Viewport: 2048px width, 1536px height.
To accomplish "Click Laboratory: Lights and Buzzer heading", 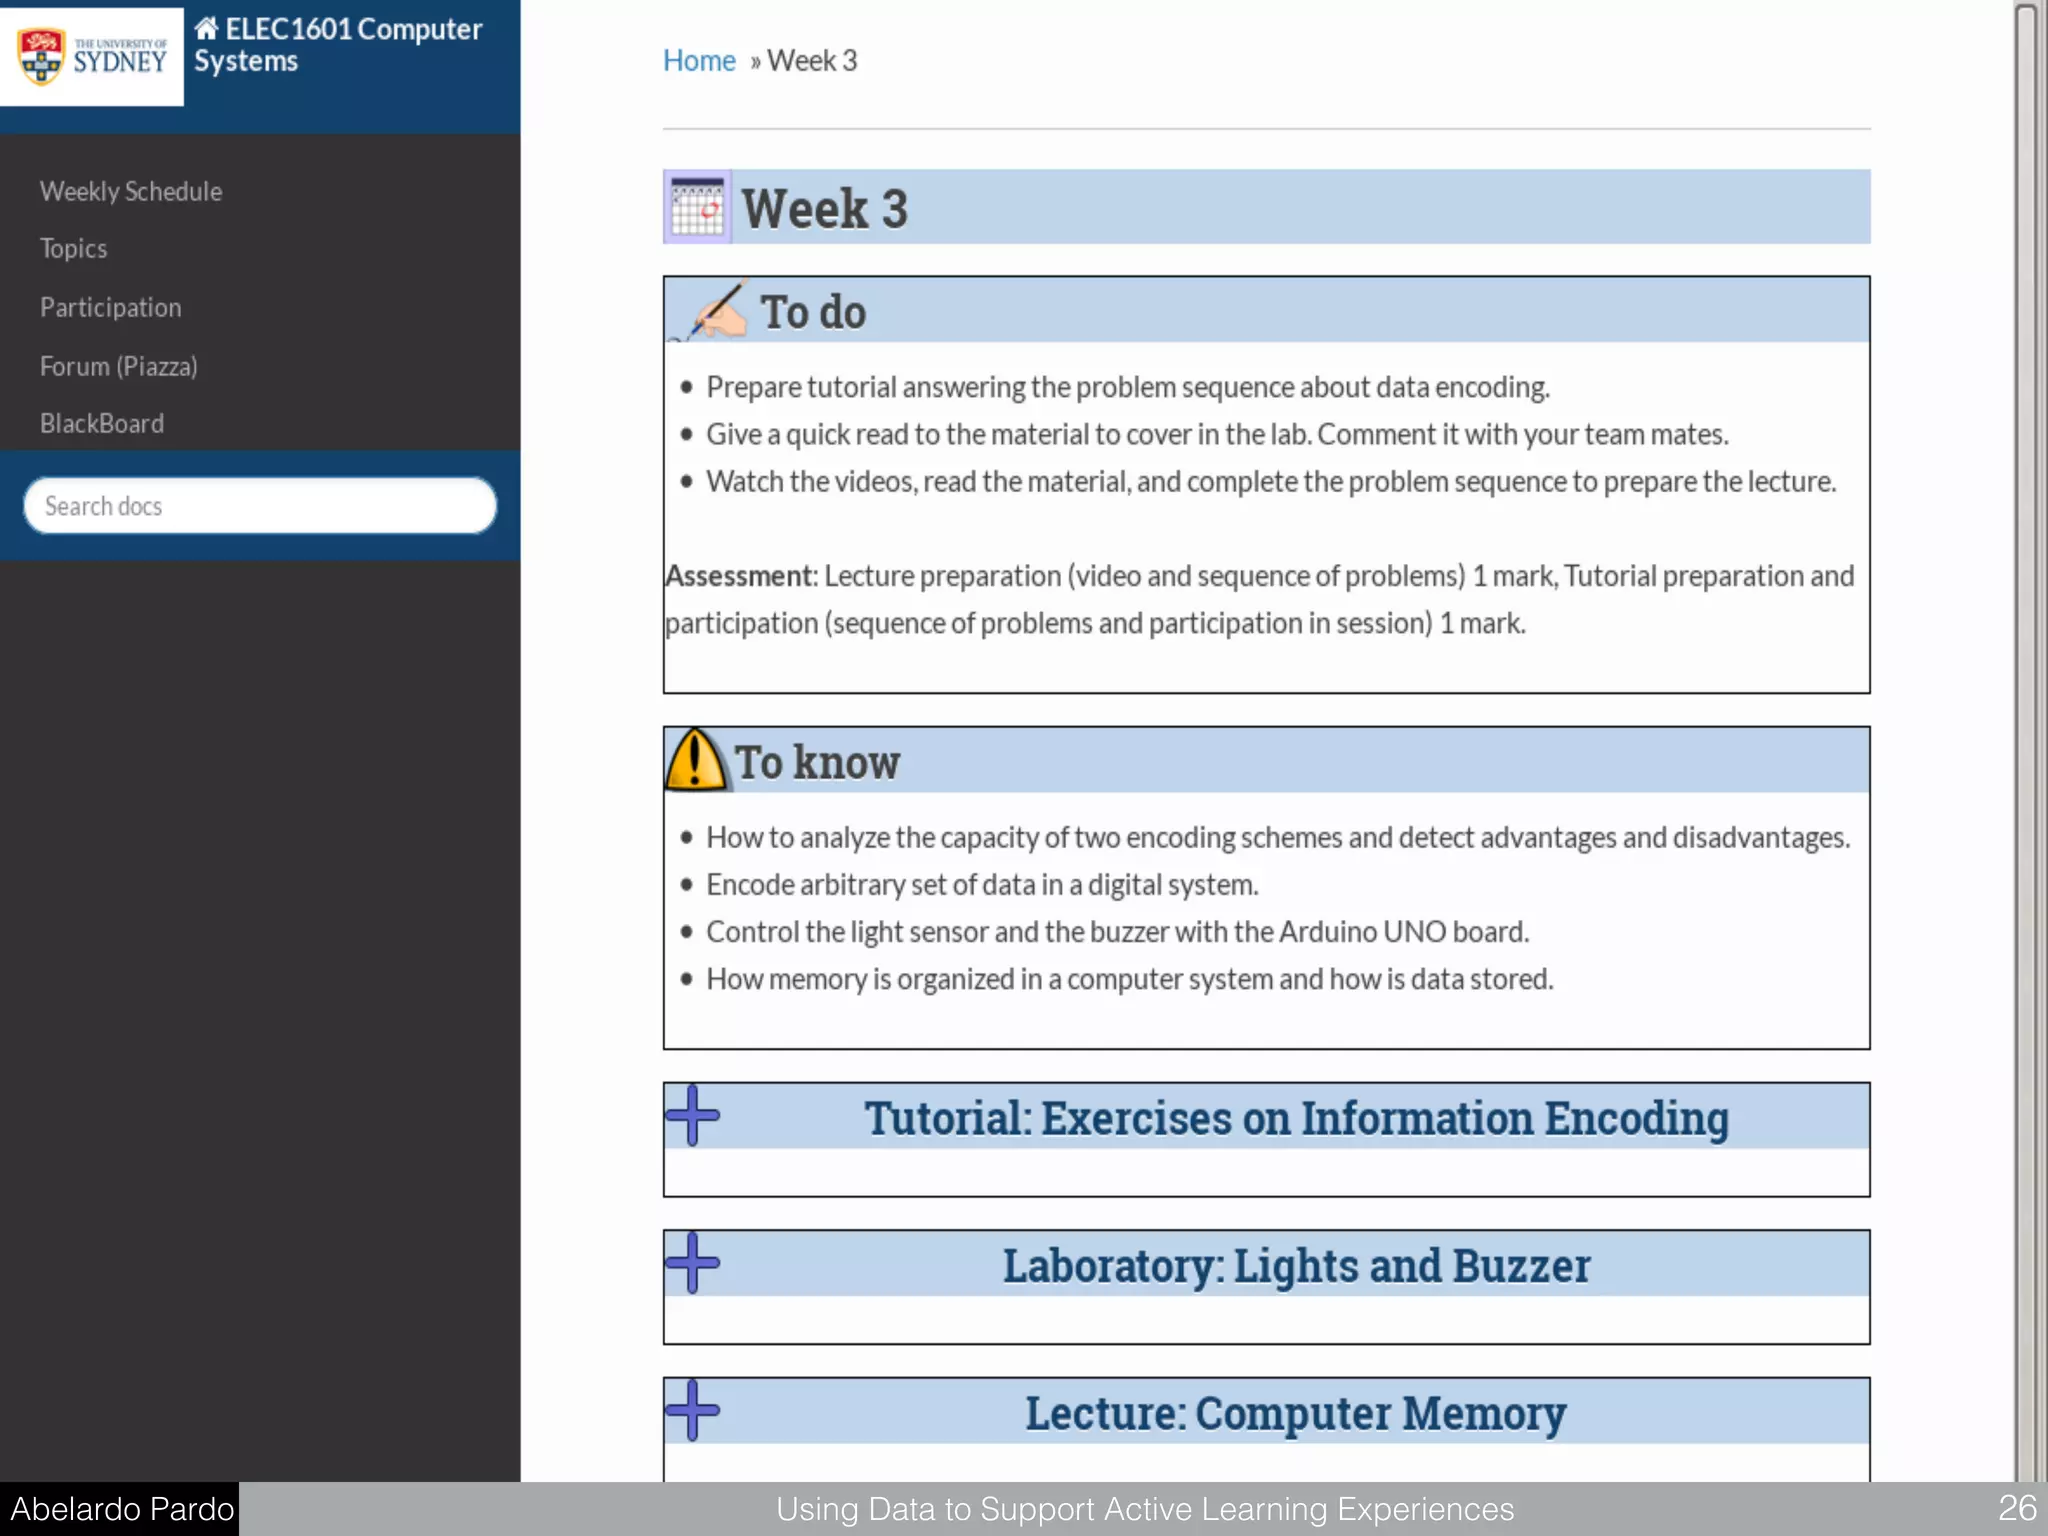I will tap(1296, 1266).
